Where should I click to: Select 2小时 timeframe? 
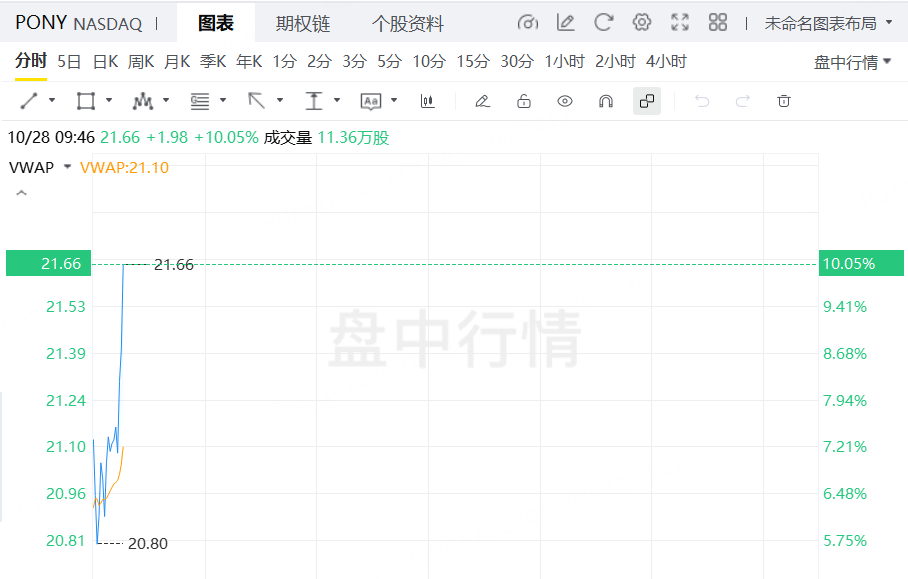616,61
